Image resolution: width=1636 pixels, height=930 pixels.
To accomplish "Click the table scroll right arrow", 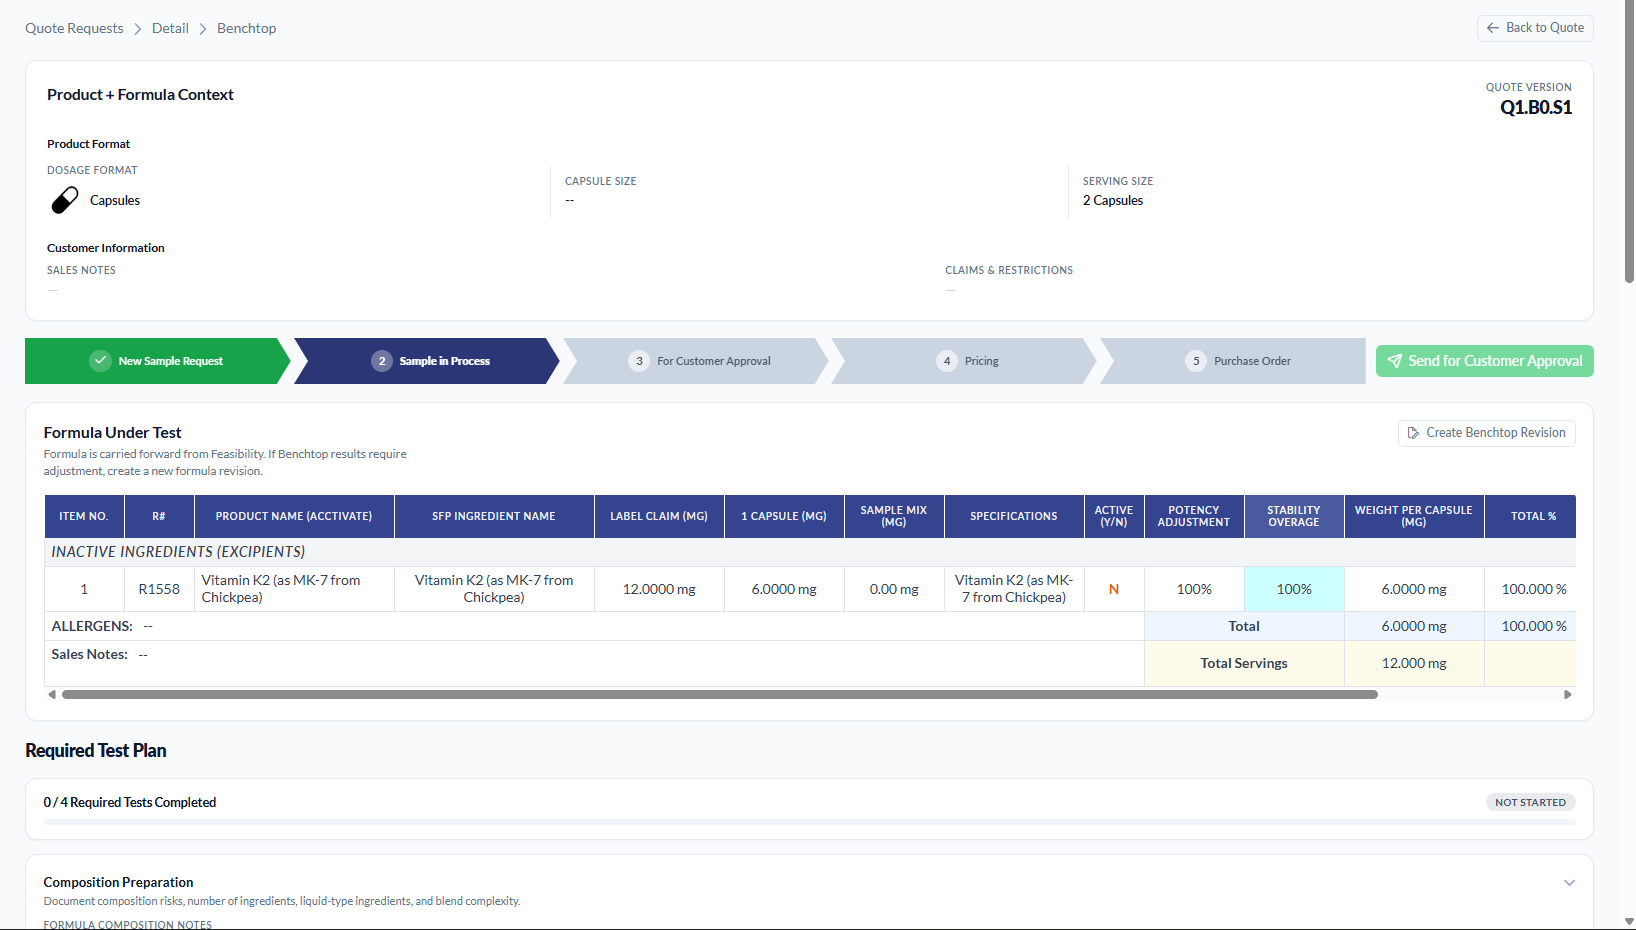I will pyautogui.click(x=1568, y=694).
